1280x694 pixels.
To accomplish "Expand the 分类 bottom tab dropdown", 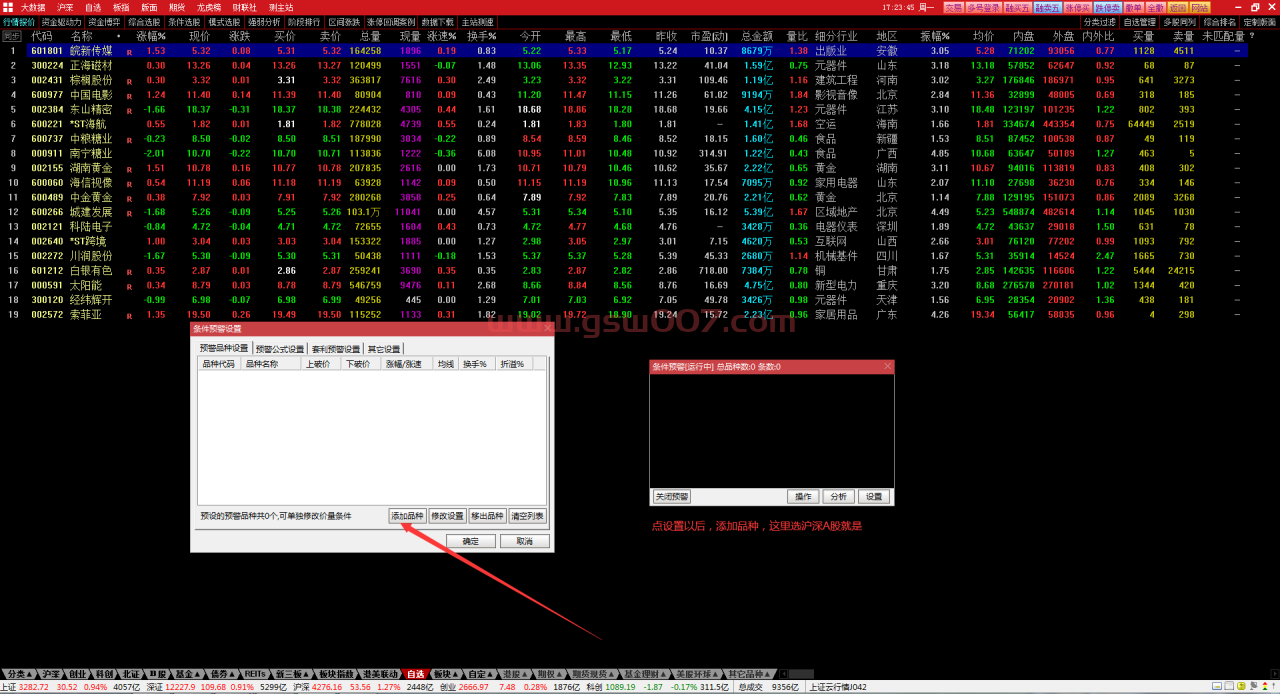I will coord(19,674).
